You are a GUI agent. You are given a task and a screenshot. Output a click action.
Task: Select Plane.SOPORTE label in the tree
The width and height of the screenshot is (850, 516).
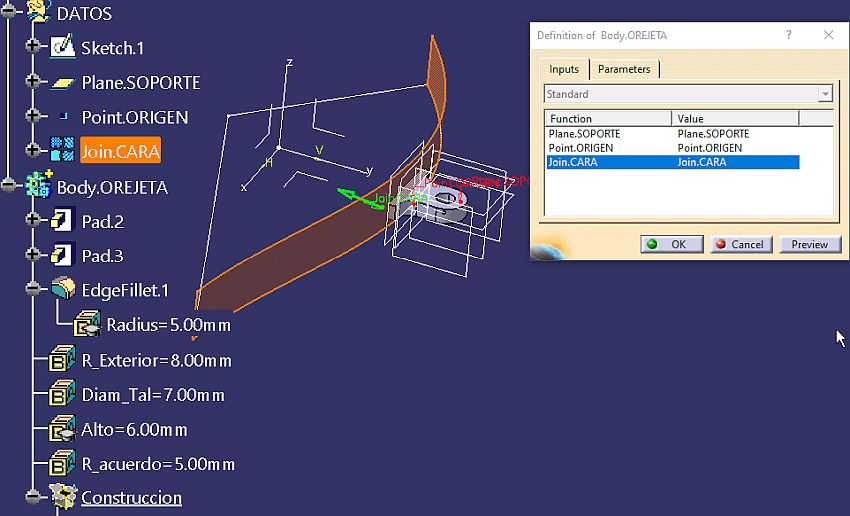point(141,83)
